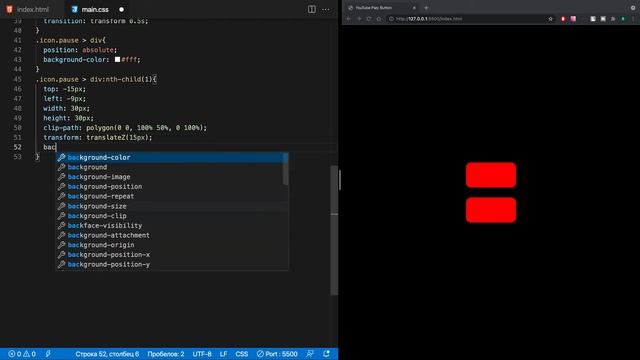Insert the backface-visibility suggestion
The image size is (640, 360).
click(171, 225)
